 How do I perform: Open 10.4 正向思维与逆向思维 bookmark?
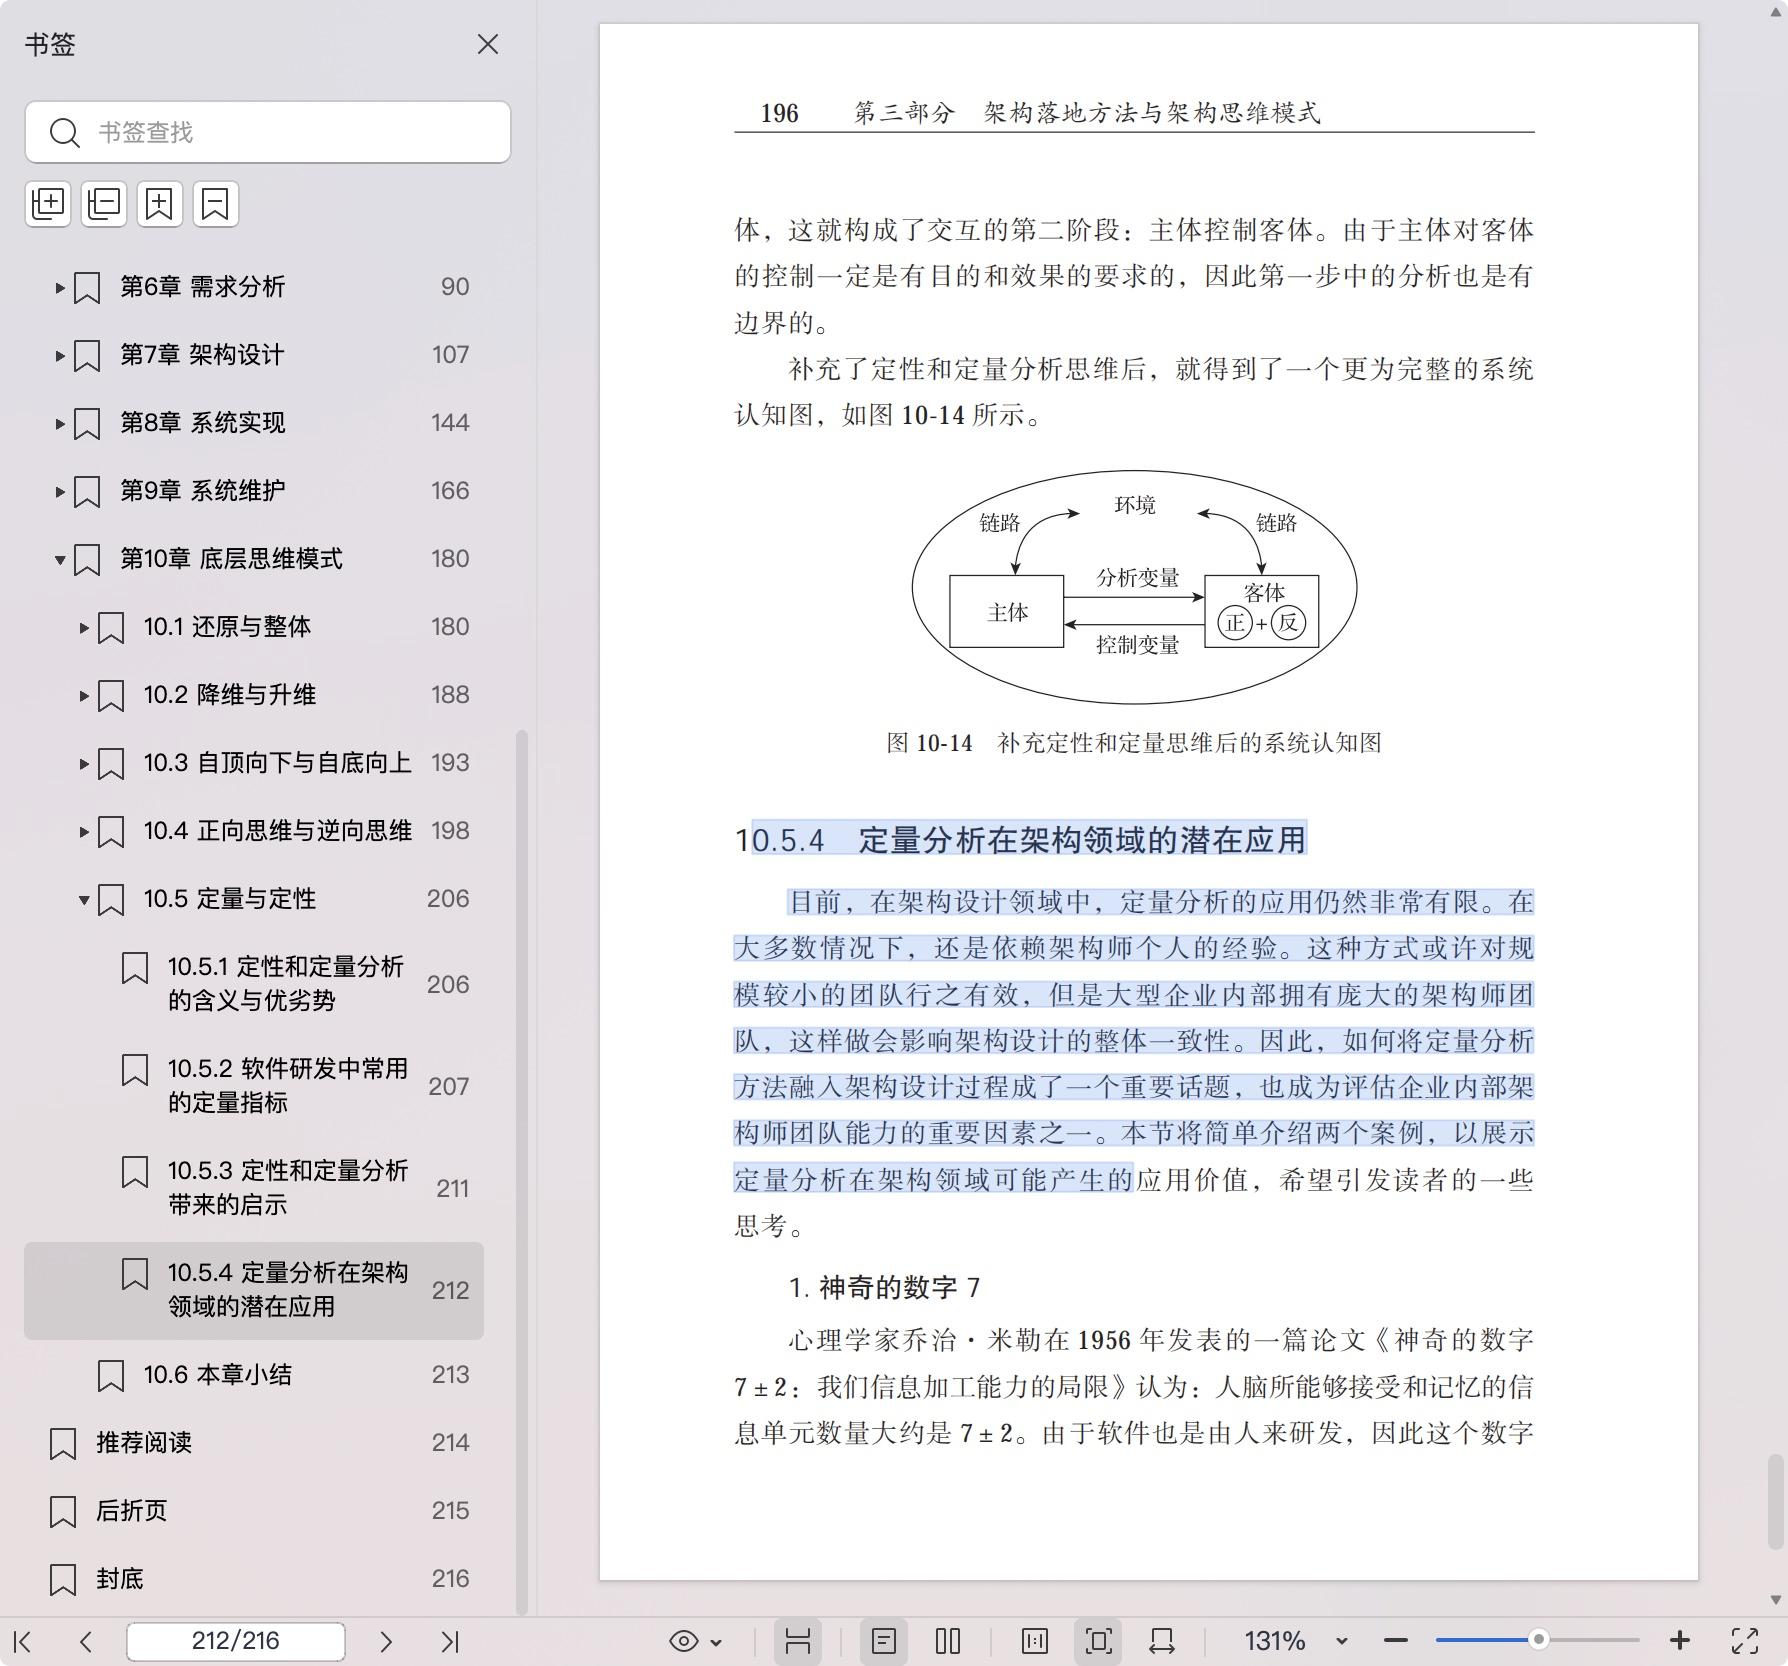[278, 831]
